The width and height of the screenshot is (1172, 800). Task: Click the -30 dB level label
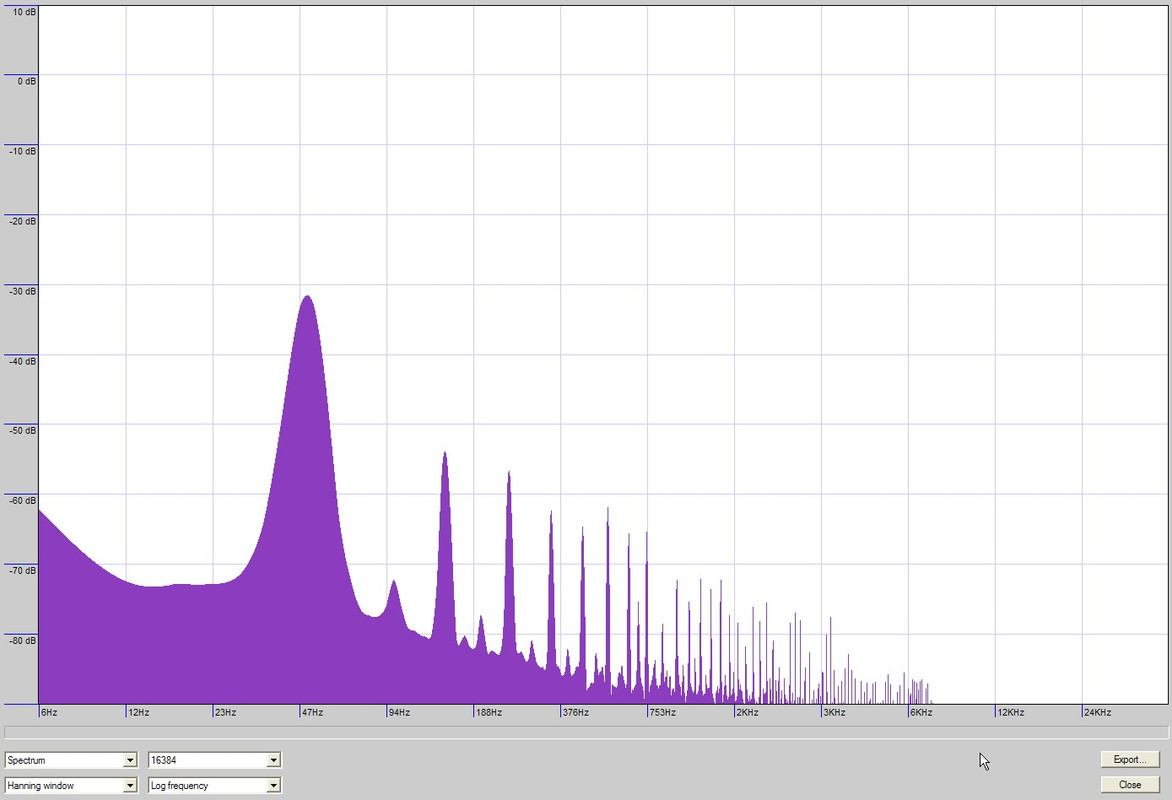point(23,291)
